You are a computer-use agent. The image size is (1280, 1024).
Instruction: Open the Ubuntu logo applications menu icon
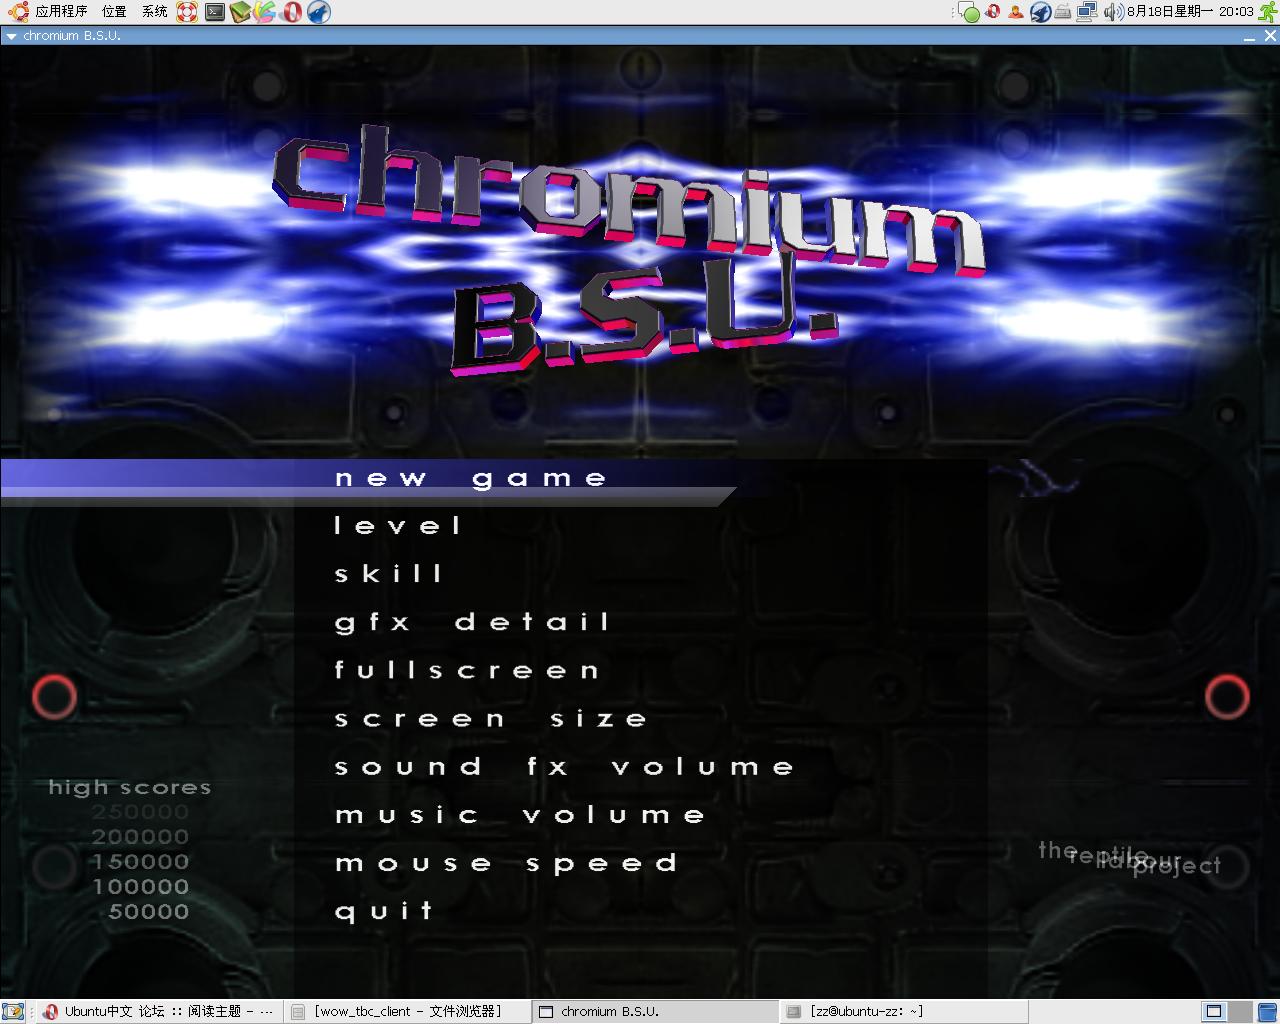coord(18,12)
